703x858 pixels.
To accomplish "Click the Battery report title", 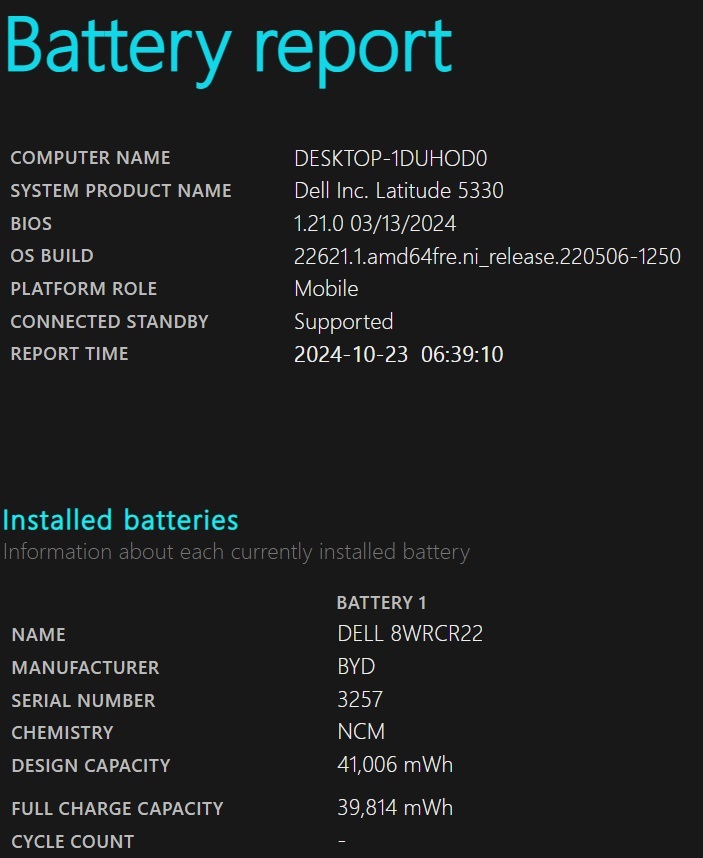I will [229, 48].
